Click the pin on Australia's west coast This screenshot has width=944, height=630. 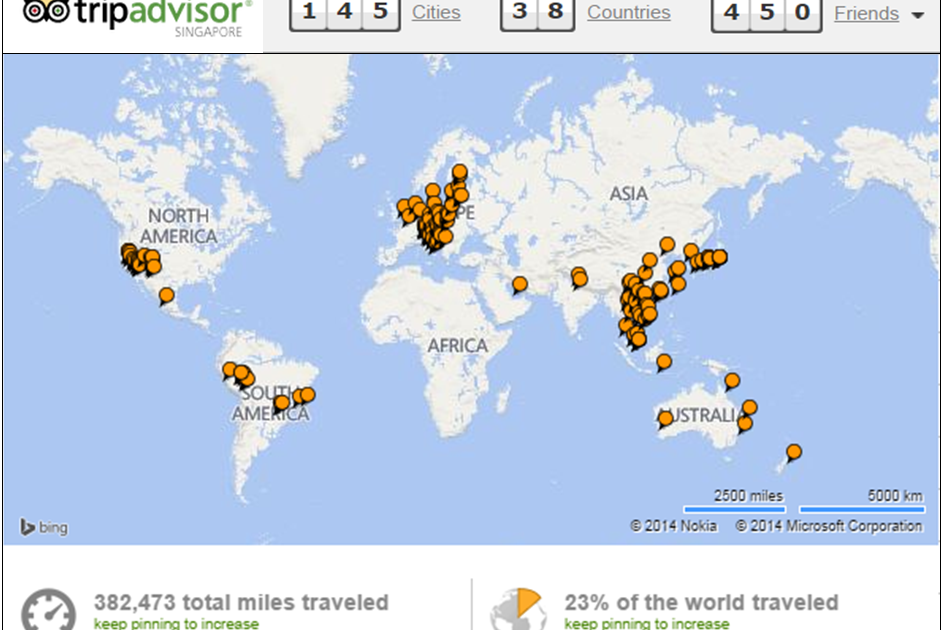pyautogui.click(x=666, y=418)
